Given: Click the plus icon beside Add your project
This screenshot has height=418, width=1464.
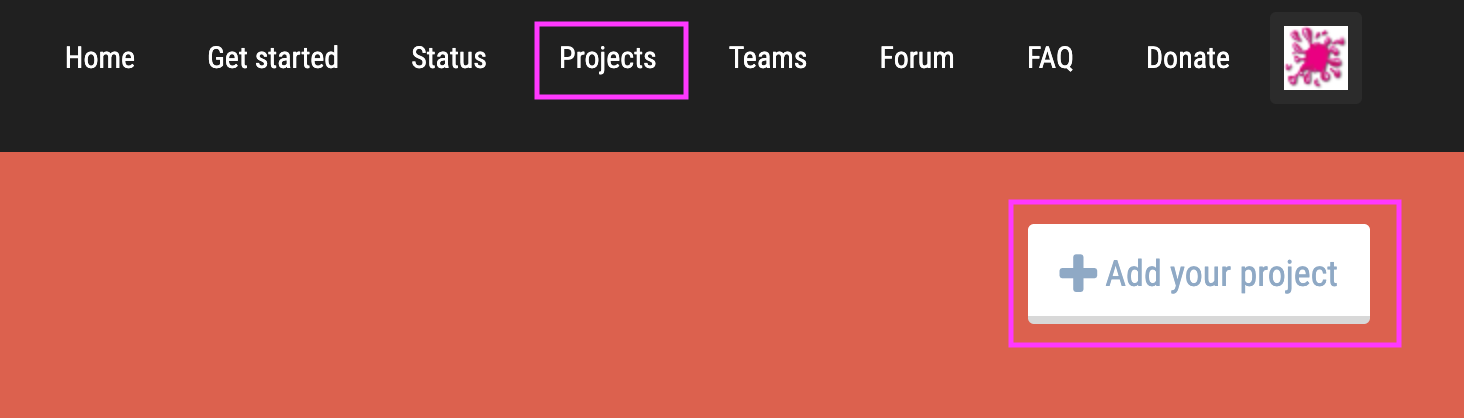Looking at the screenshot, I should tap(1078, 273).
